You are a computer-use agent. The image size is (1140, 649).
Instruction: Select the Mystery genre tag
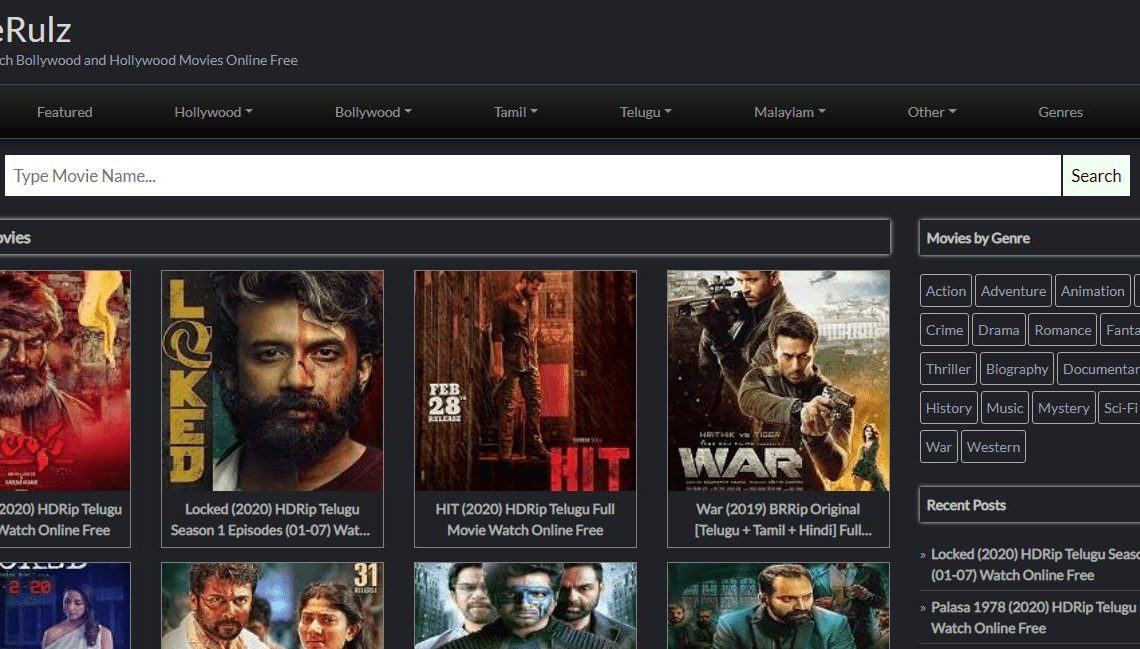(x=1063, y=408)
